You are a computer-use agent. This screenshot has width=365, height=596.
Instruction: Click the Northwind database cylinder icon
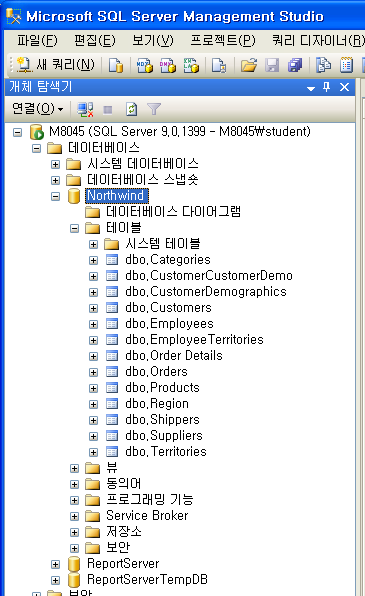point(74,196)
